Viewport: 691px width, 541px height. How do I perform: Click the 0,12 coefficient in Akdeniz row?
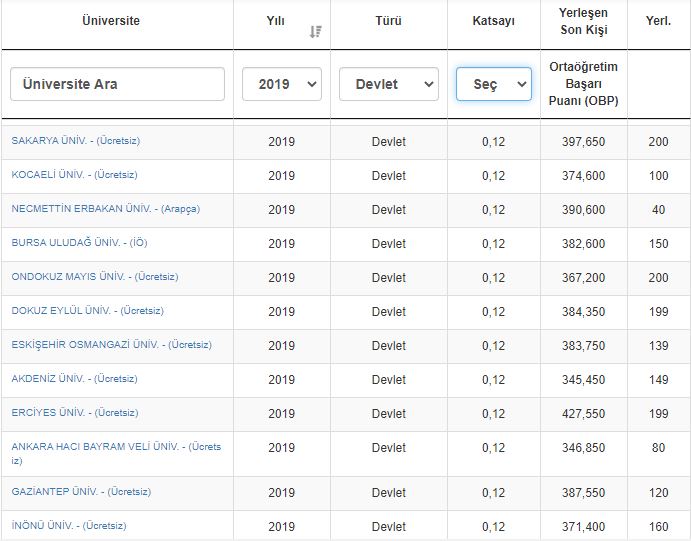coord(494,379)
